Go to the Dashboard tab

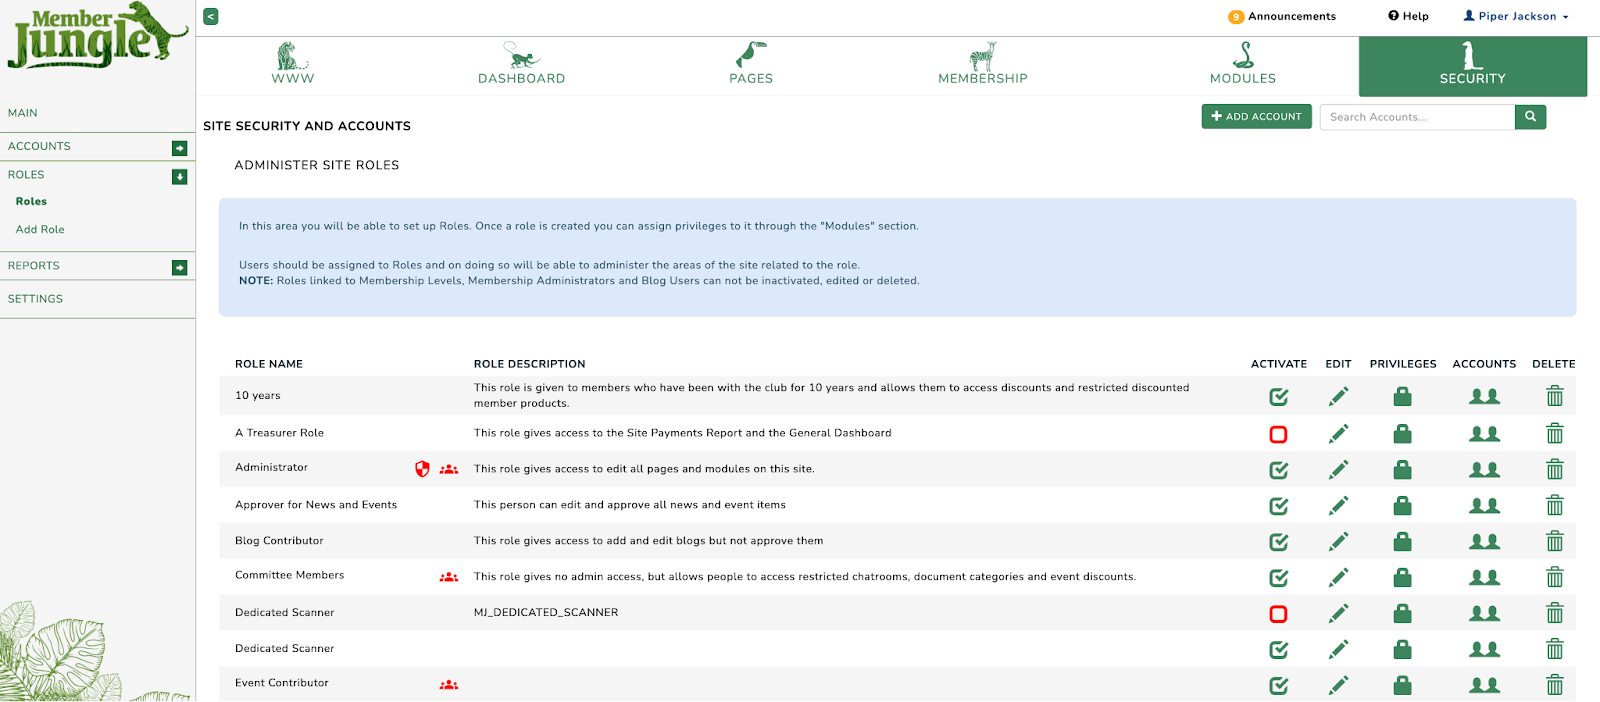[x=521, y=64]
